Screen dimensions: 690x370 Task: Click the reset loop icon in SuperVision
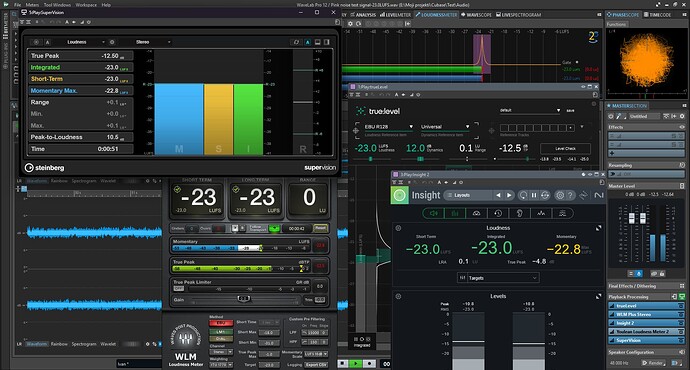tap(296, 42)
